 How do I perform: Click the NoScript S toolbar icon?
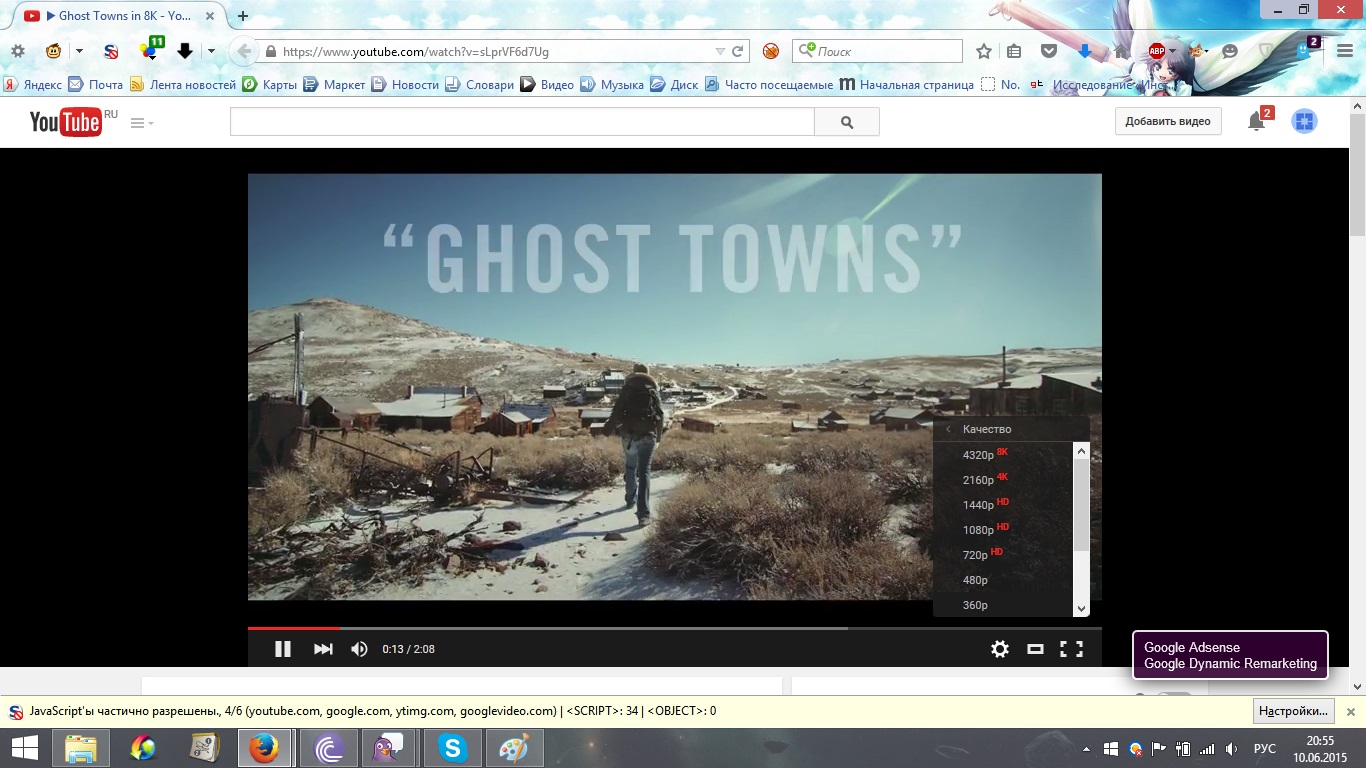112,51
